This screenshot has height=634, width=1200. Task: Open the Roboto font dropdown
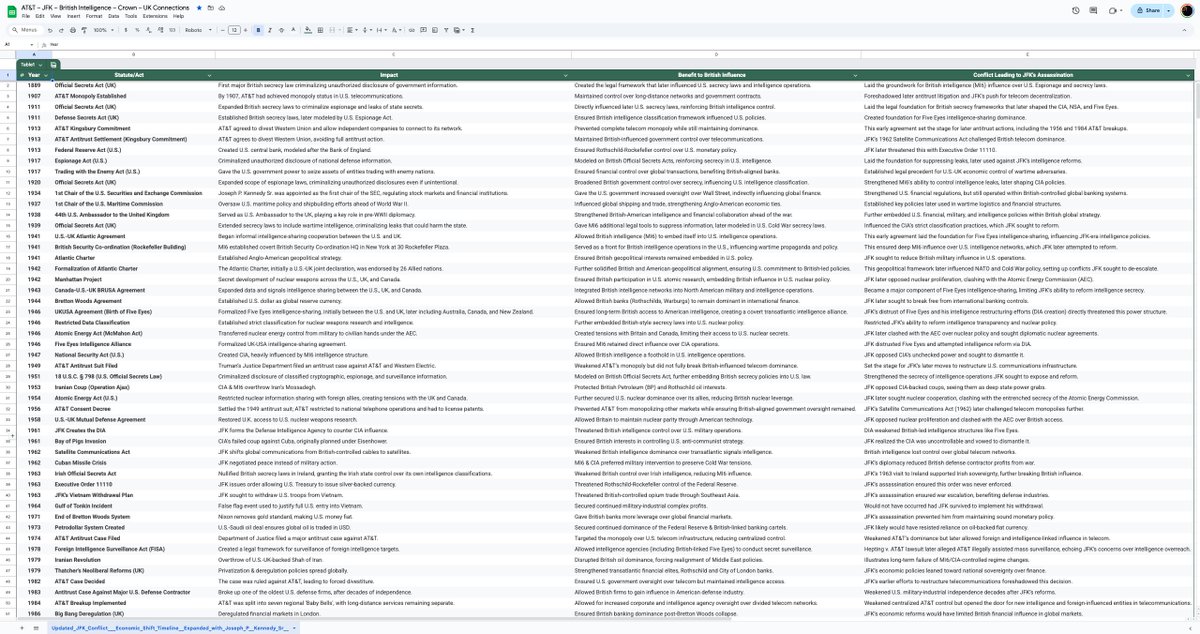(197, 30)
